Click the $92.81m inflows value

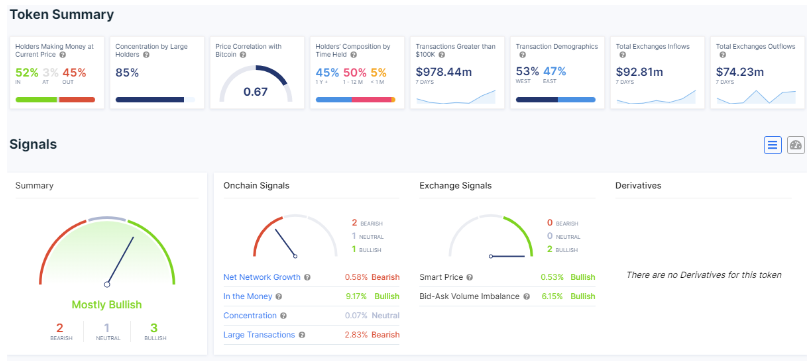[640, 72]
